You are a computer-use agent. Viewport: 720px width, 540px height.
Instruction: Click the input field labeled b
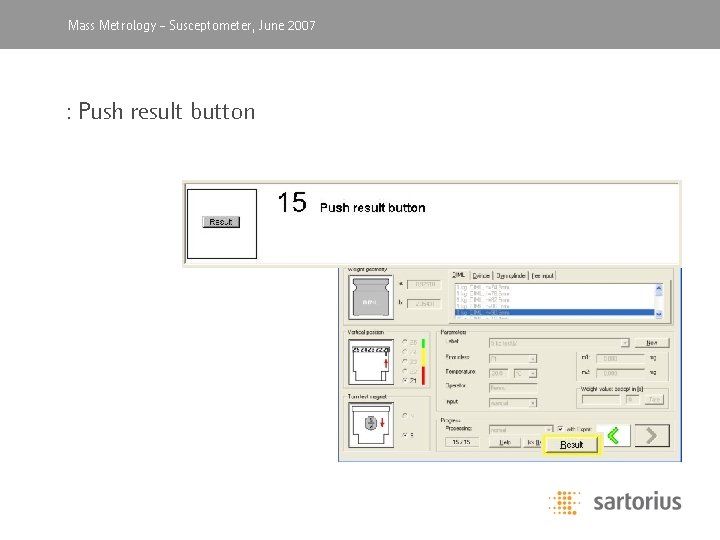click(424, 304)
